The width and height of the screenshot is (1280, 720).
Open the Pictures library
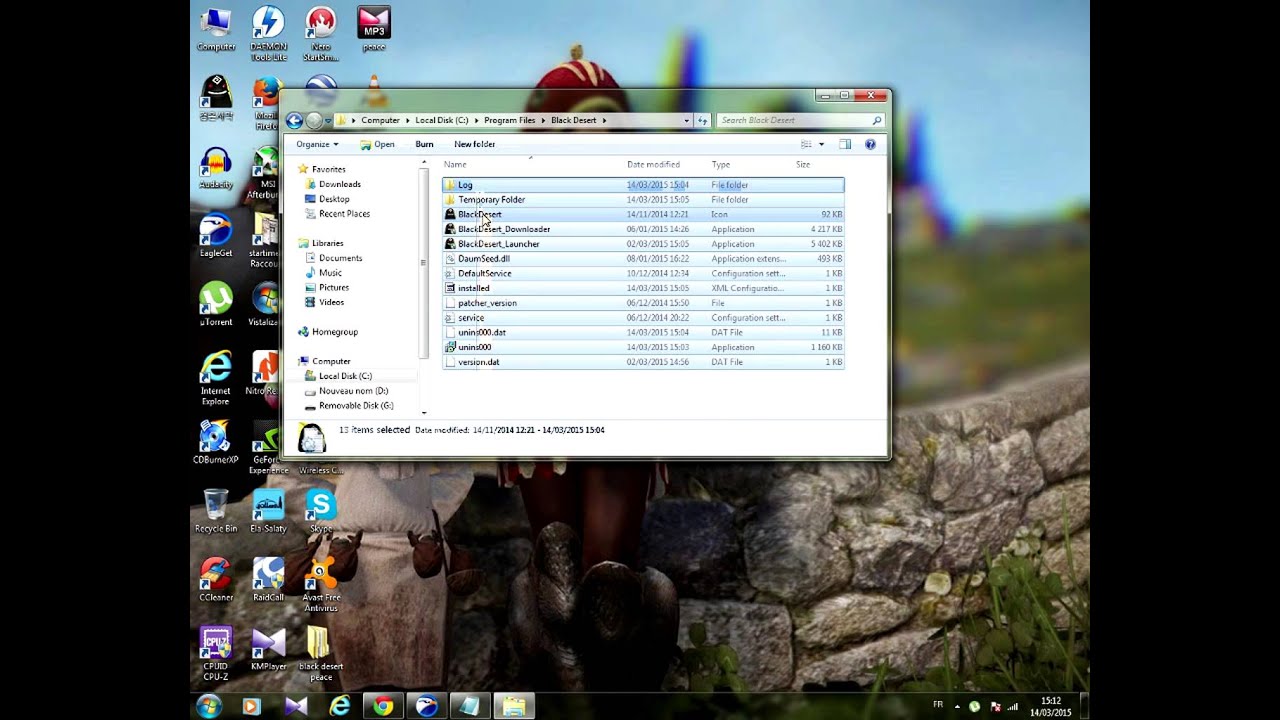334,288
